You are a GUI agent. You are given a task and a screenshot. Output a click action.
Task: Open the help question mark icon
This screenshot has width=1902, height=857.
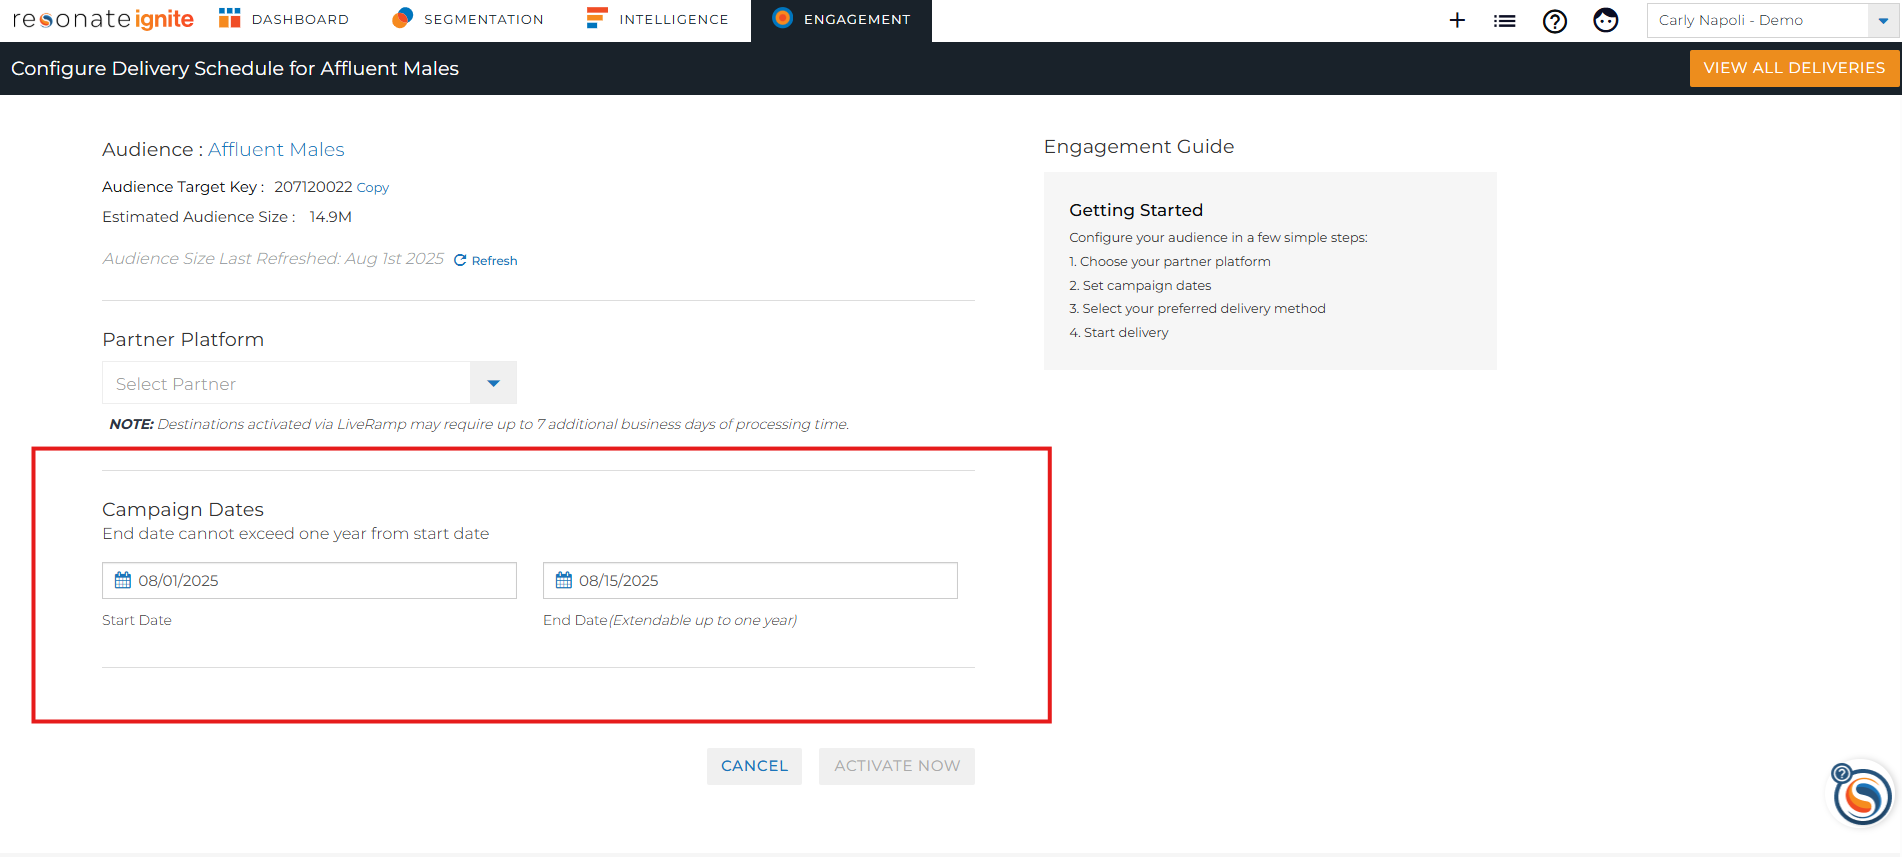click(1555, 20)
